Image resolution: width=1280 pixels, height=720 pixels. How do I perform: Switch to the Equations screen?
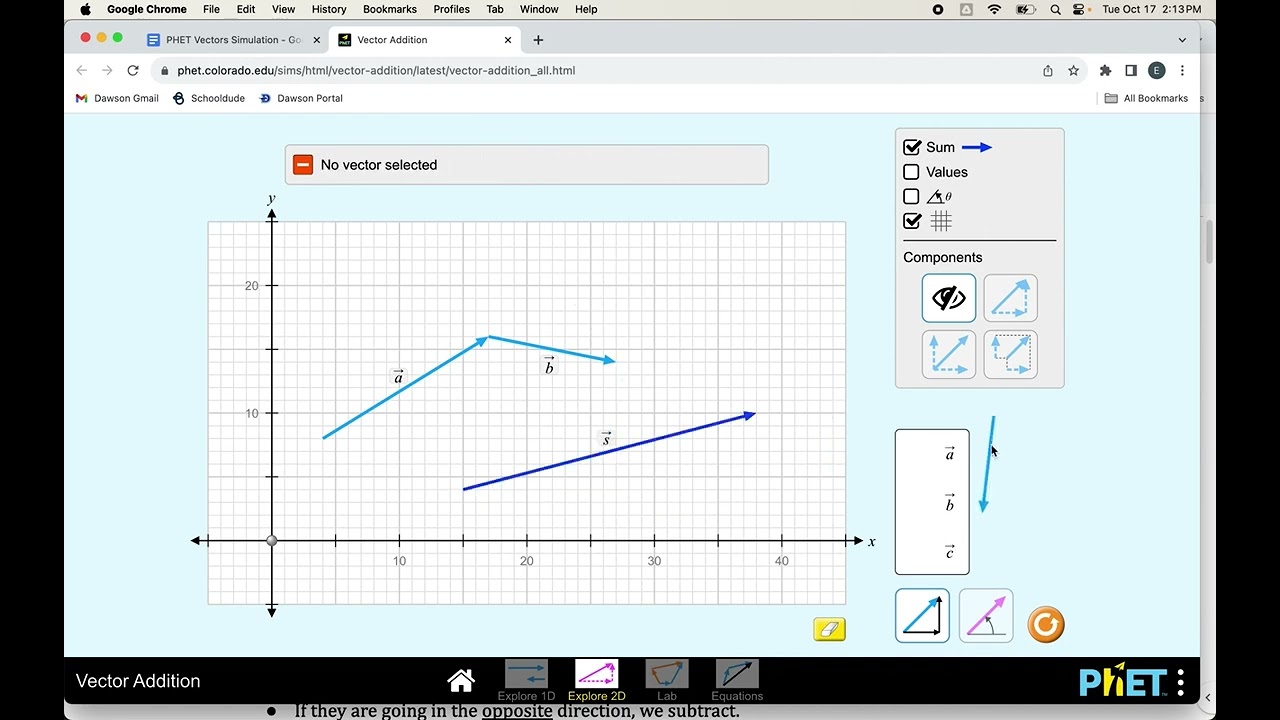(737, 681)
